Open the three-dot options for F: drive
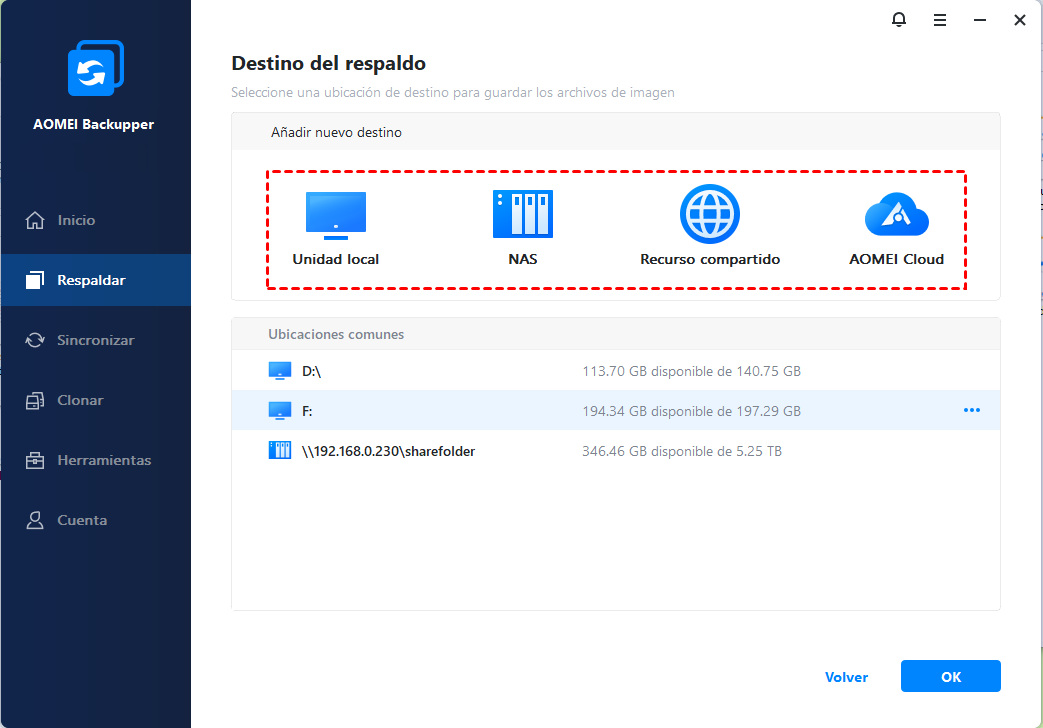 click(x=971, y=411)
